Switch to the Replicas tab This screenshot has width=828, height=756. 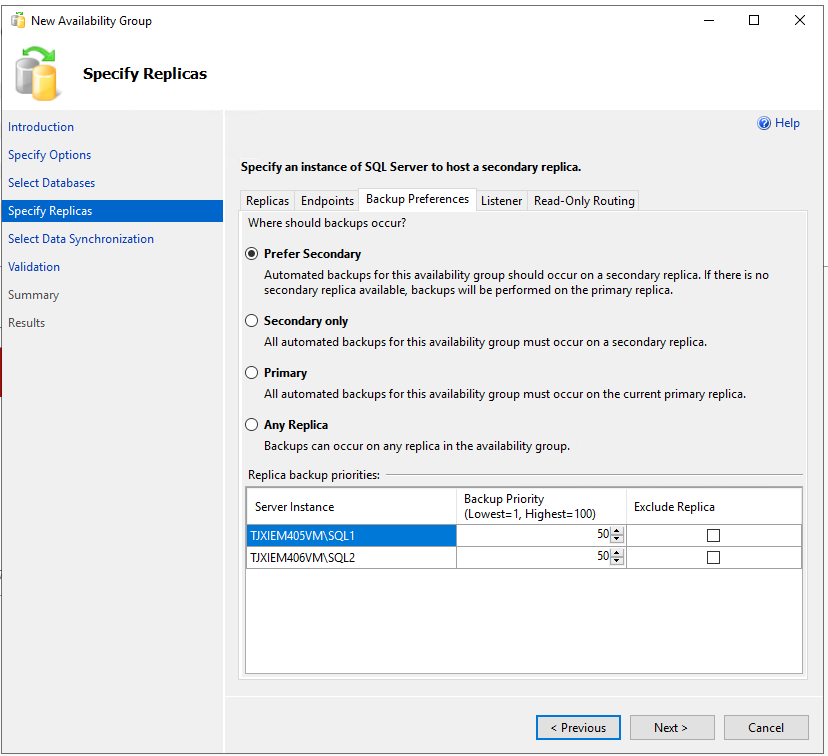267,201
